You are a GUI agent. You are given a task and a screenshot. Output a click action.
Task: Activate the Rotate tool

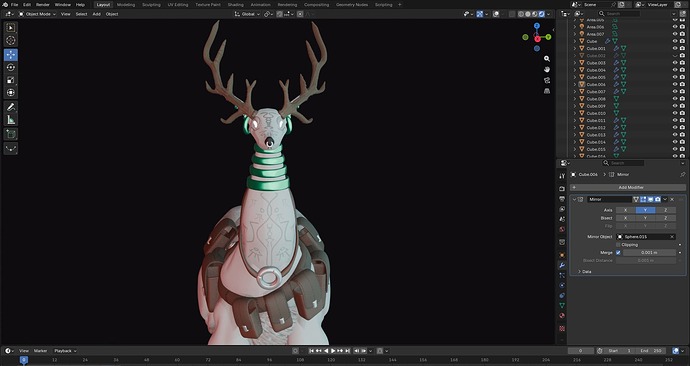tap(11, 67)
